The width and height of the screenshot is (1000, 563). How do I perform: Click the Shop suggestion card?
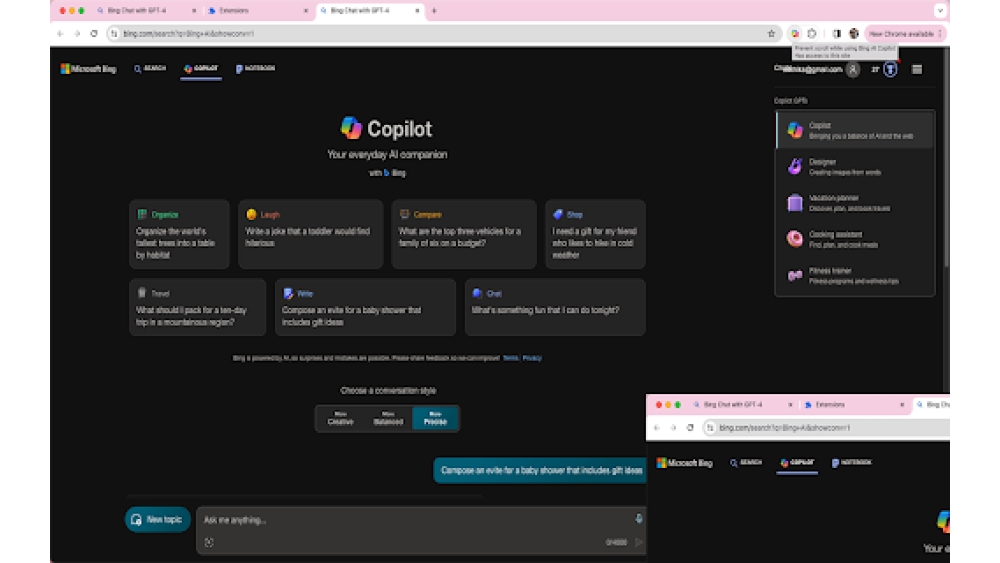pyautogui.click(x=595, y=234)
